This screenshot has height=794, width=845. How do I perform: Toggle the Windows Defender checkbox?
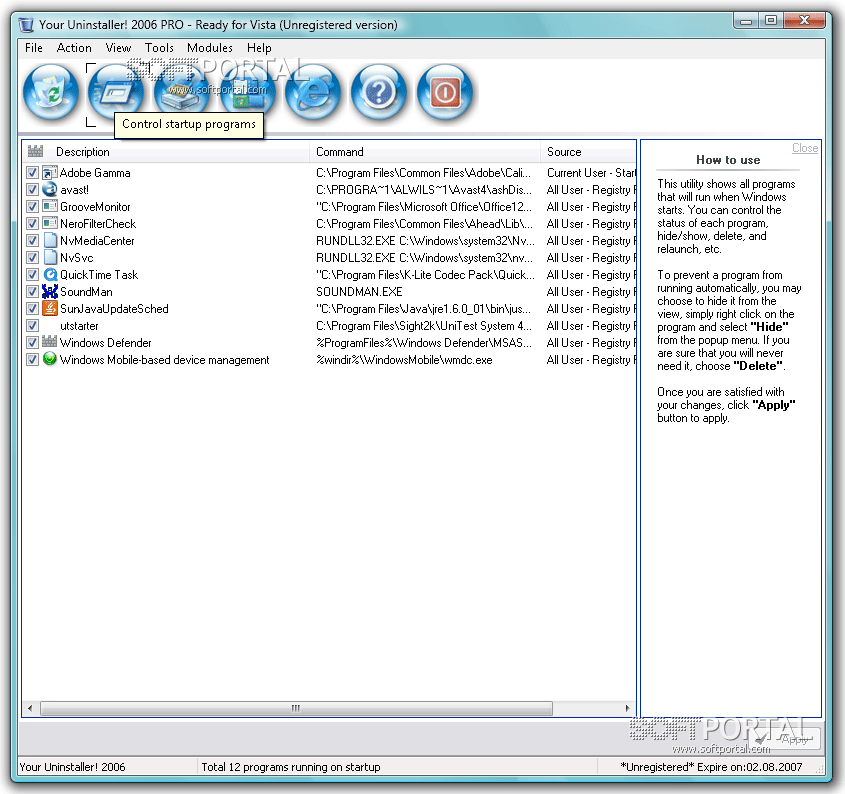(32, 343)
